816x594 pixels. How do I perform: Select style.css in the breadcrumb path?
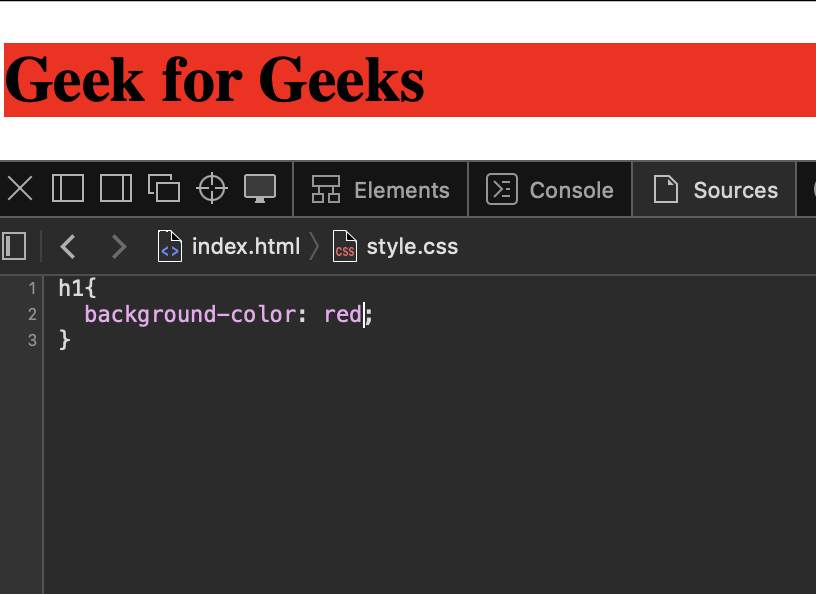(412, 246)
